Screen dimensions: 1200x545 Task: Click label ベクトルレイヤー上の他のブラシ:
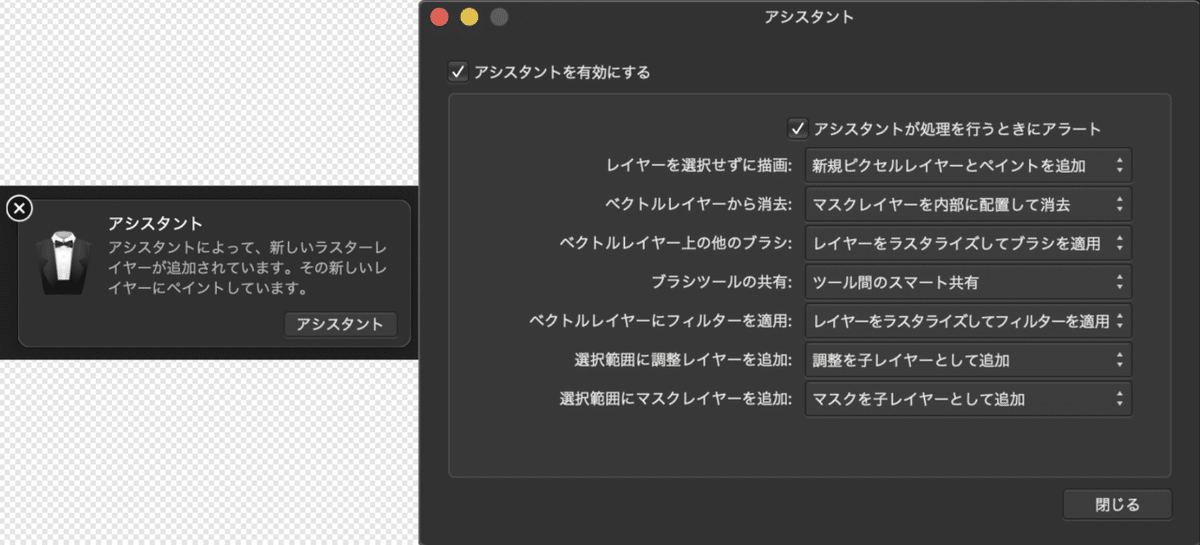click(676, 243)
